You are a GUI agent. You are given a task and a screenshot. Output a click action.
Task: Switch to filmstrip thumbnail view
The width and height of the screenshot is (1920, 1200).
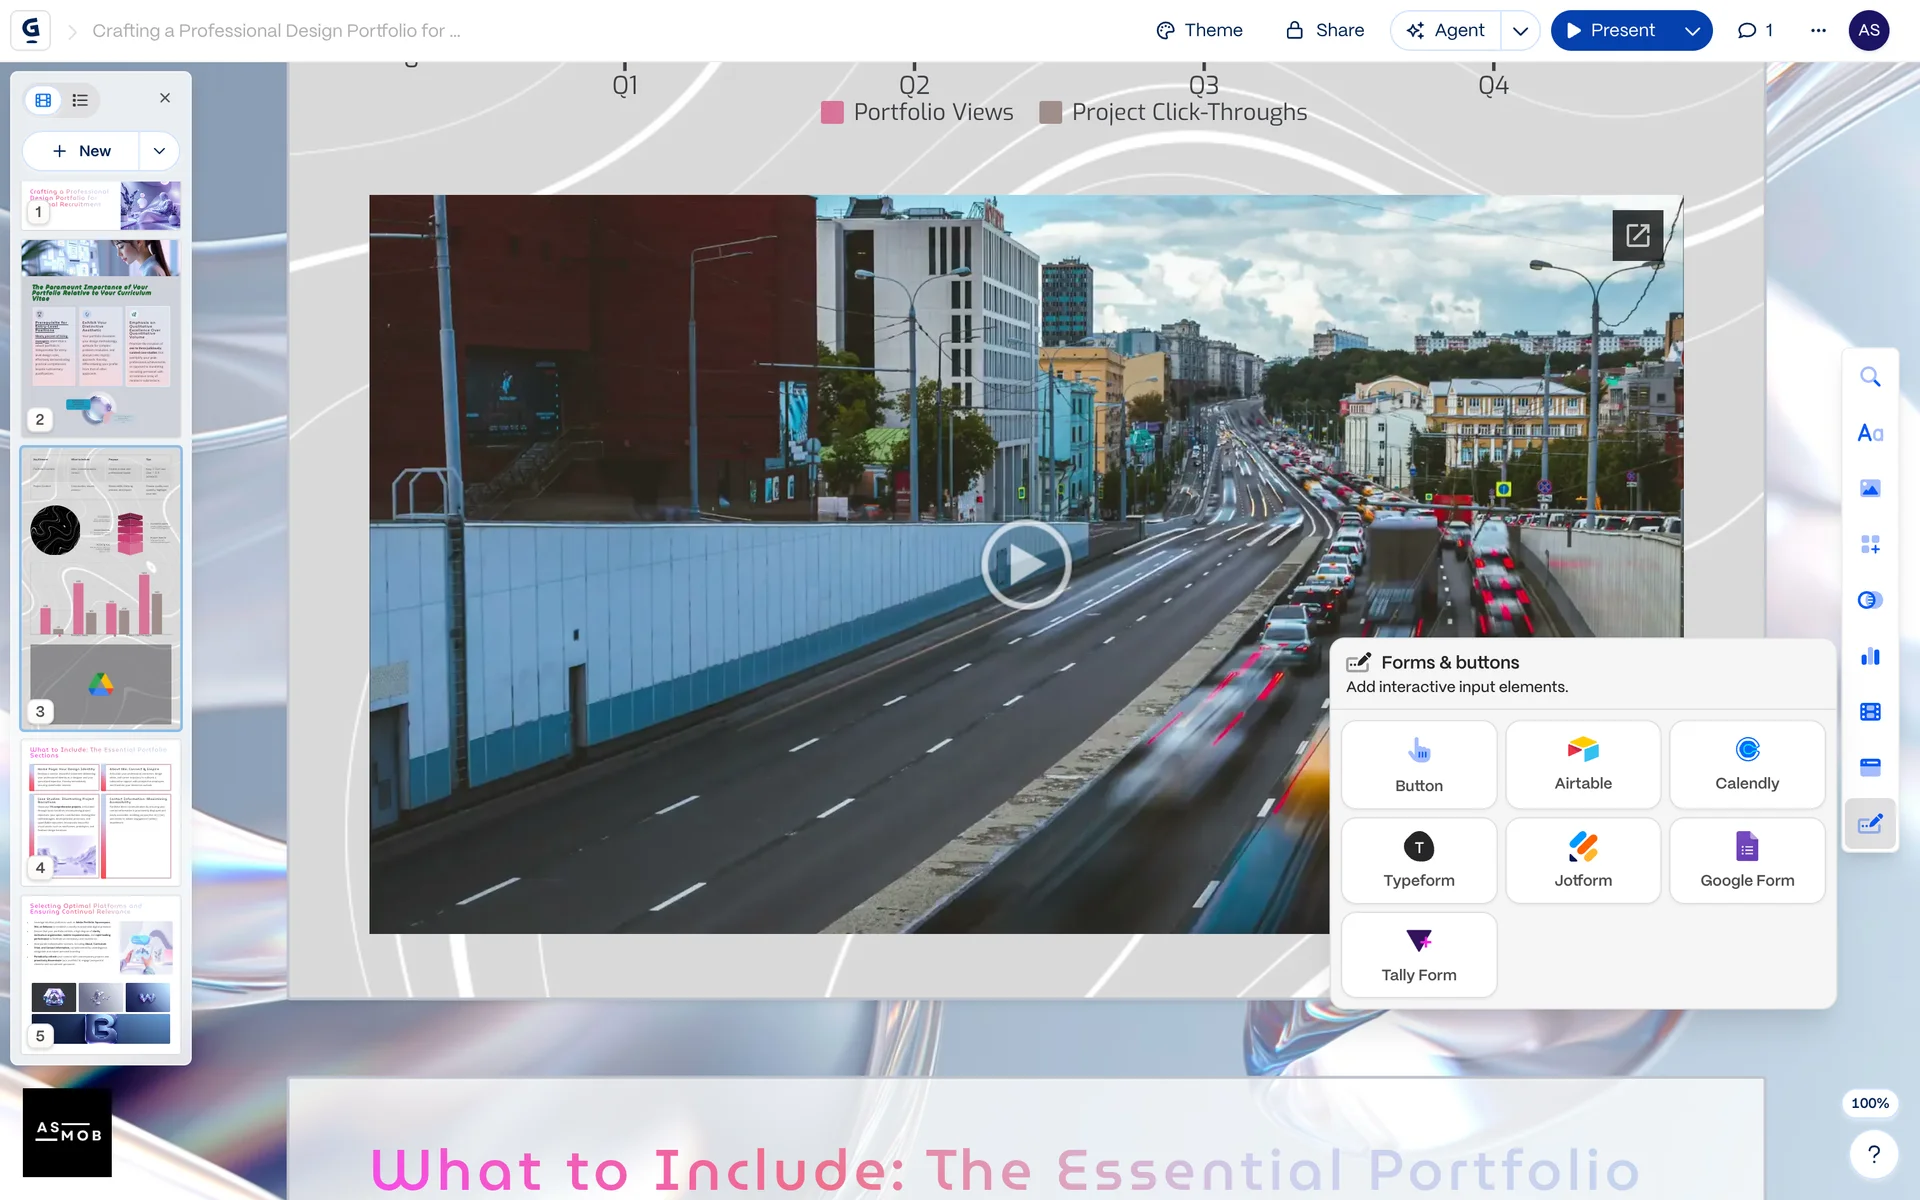click(43, 100)
